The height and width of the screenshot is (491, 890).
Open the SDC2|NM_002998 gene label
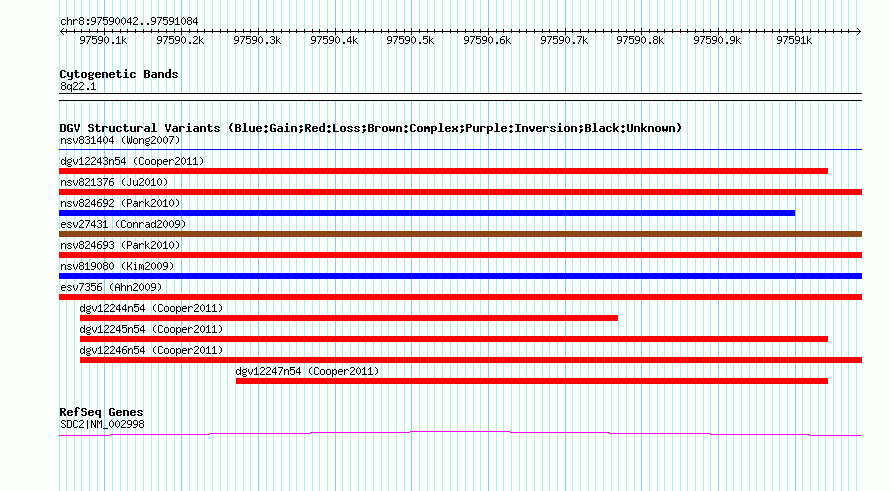pyautogui.click(x=102, y=425)
